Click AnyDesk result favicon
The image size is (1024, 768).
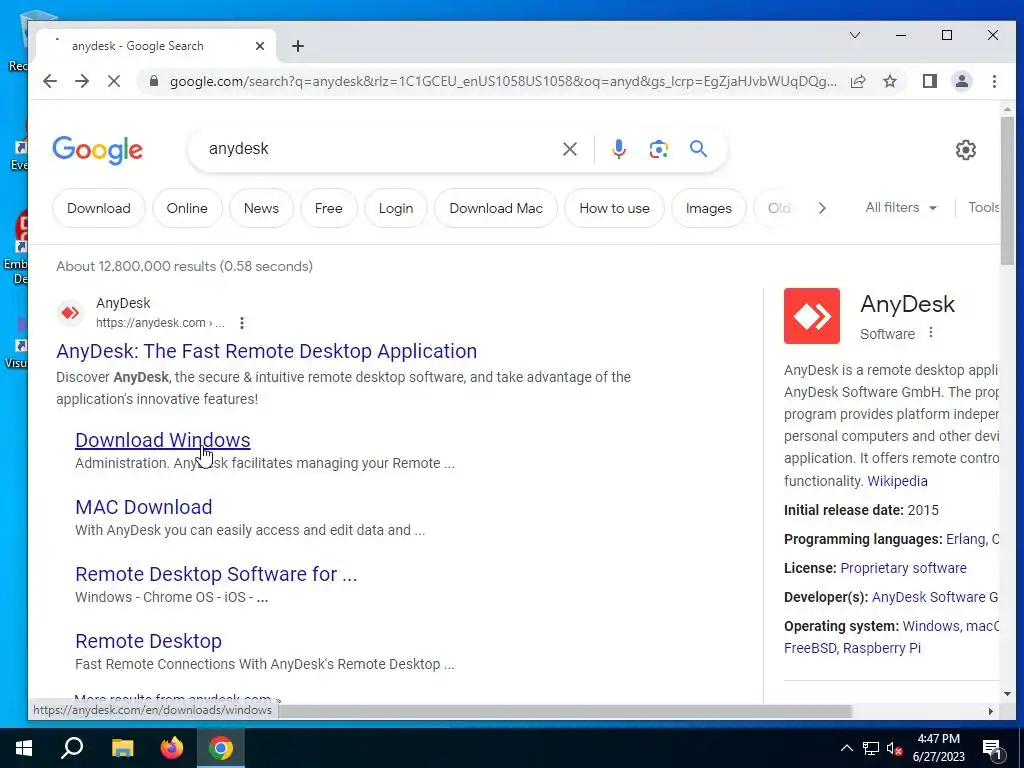pyautogui.click(x=70, y=313)
